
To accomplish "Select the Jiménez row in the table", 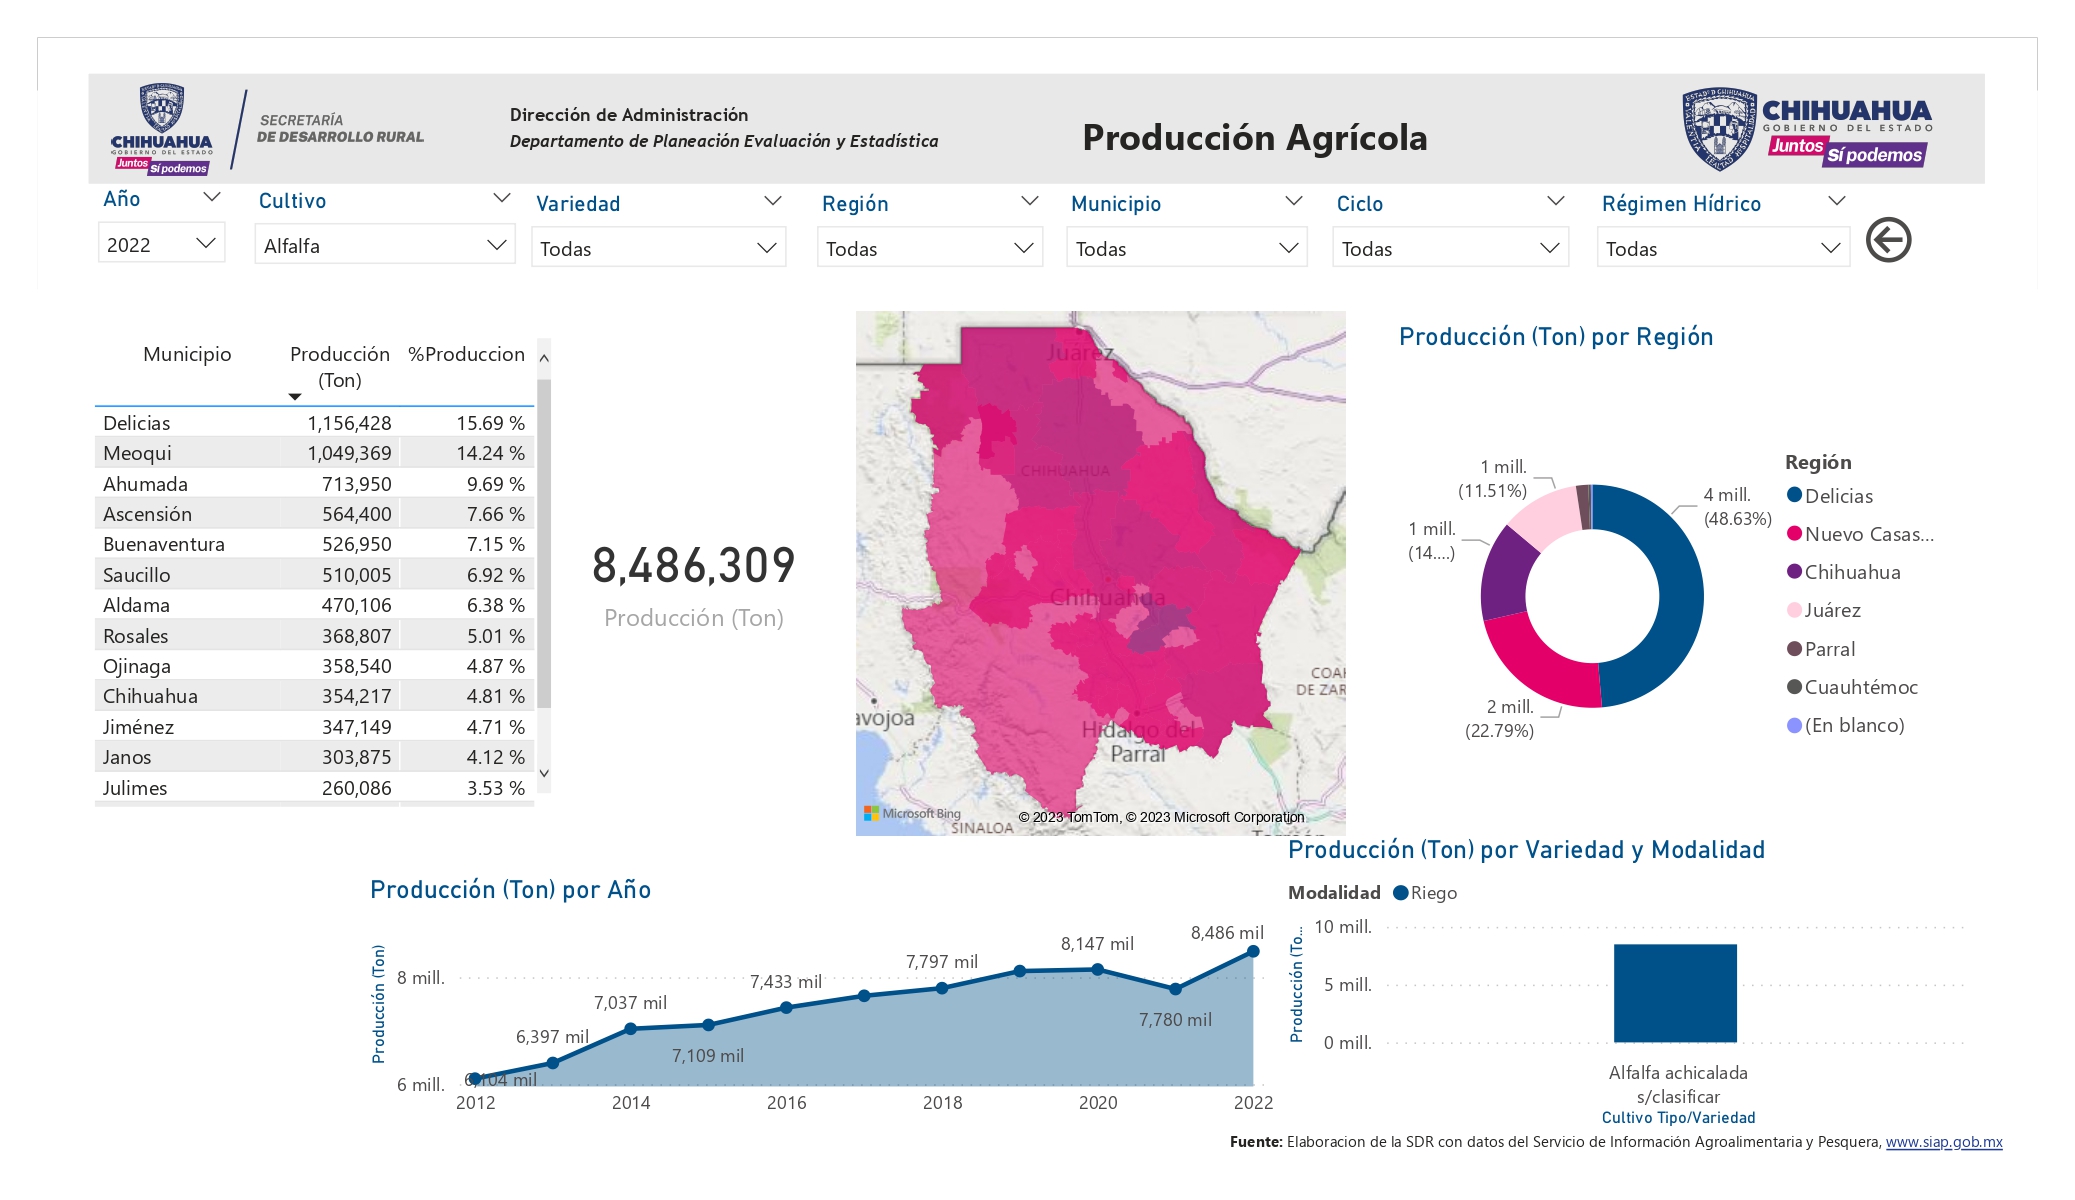I will (314, 727).
